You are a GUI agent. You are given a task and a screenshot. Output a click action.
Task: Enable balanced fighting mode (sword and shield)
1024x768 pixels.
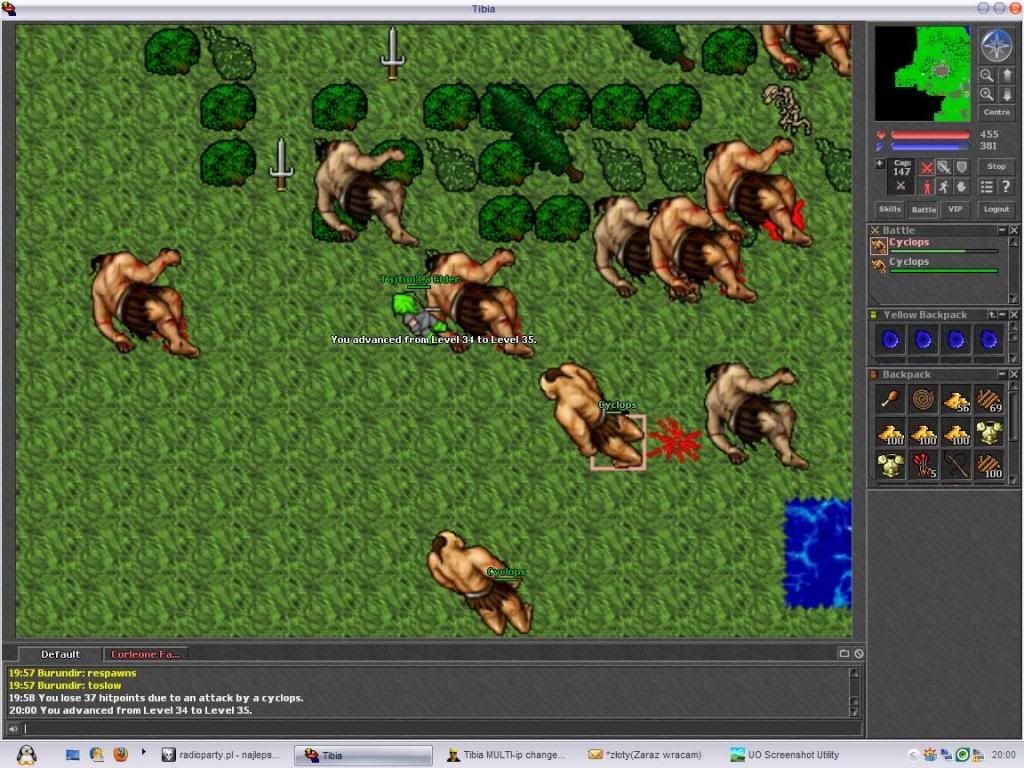click(x=944, y=168)
